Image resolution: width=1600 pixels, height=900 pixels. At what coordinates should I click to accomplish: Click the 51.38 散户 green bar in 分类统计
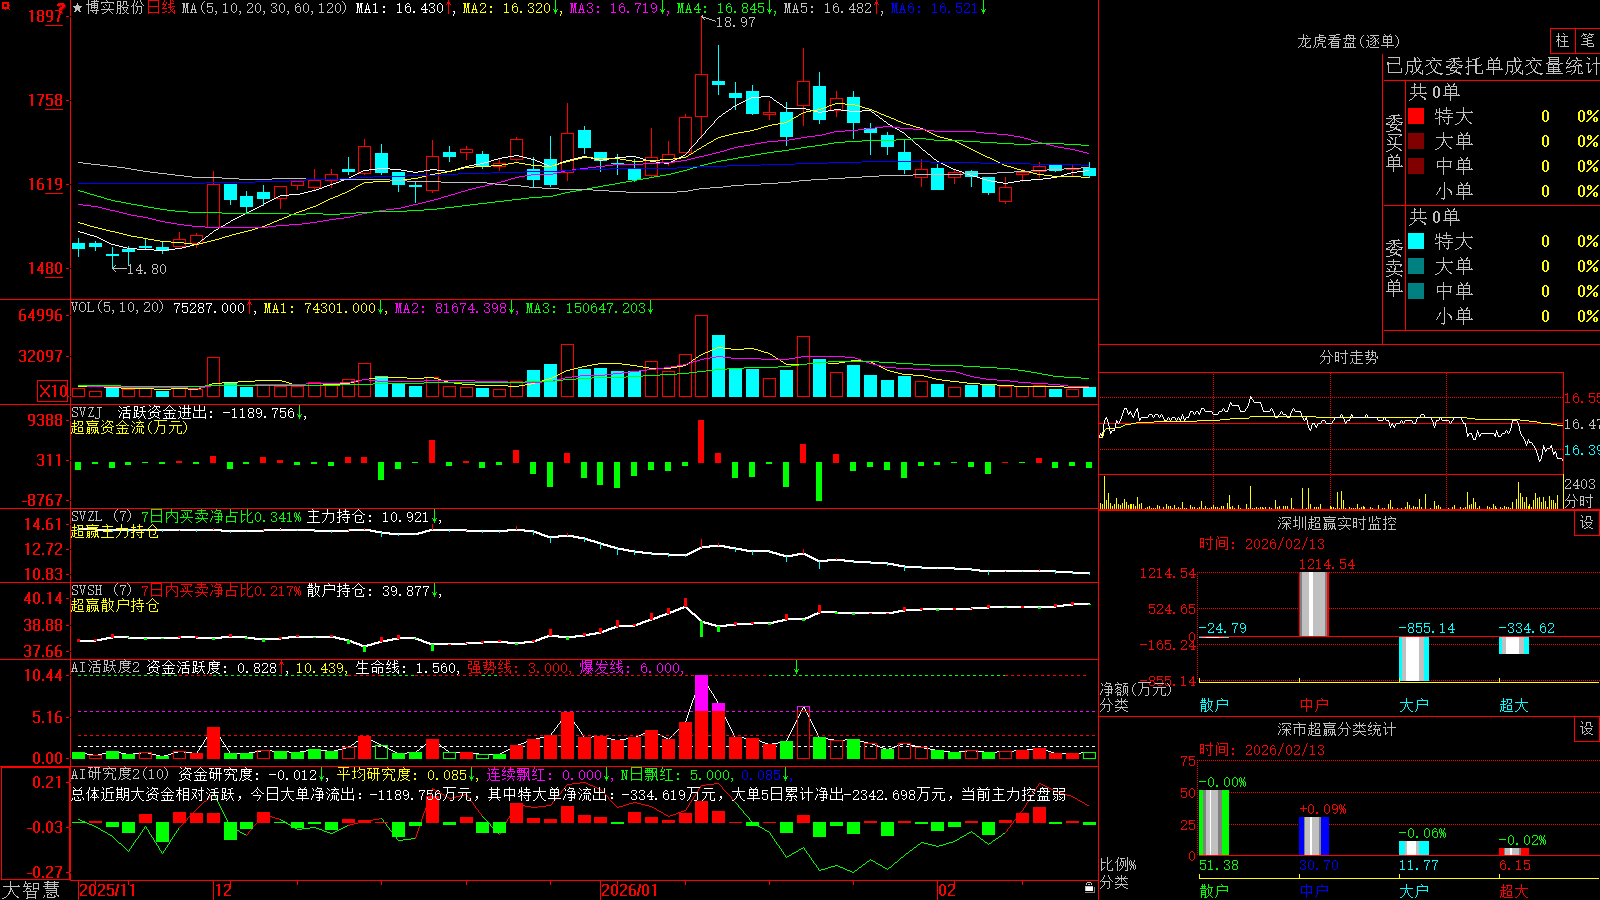pos(1214,823)
